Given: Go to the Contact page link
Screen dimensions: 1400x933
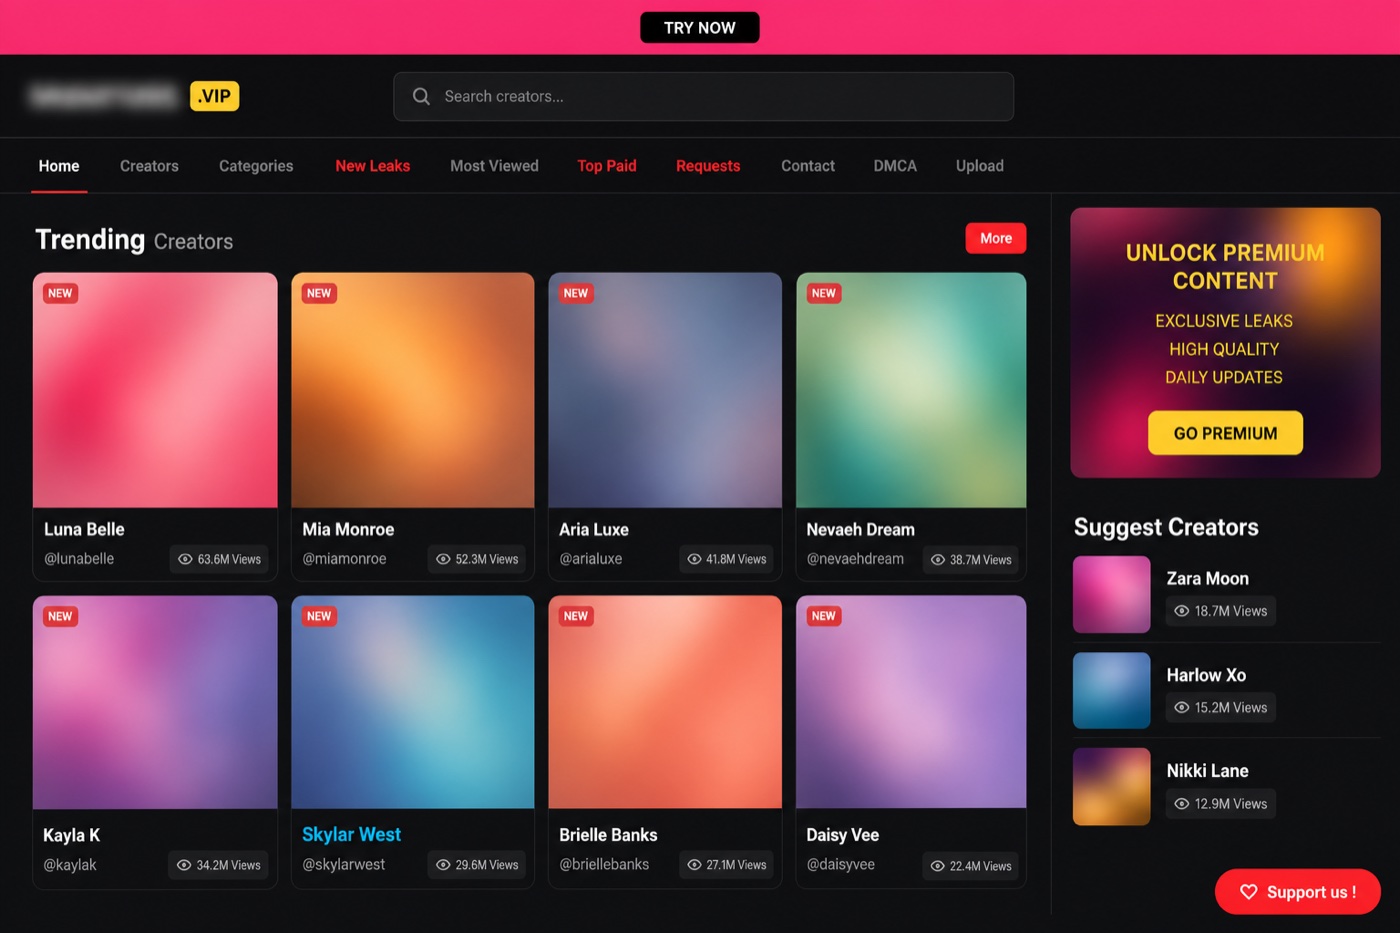Looking at the screenshot, I should pos(808,166).
